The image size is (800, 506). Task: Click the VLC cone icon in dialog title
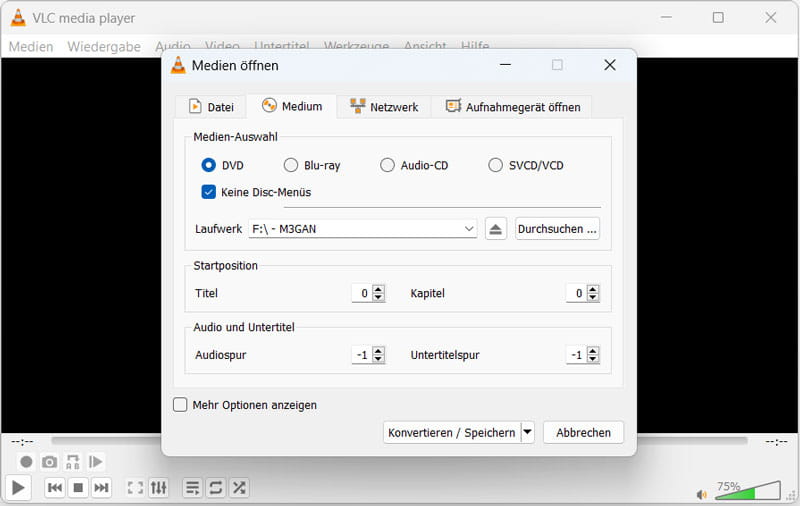(x=178, y=65)
